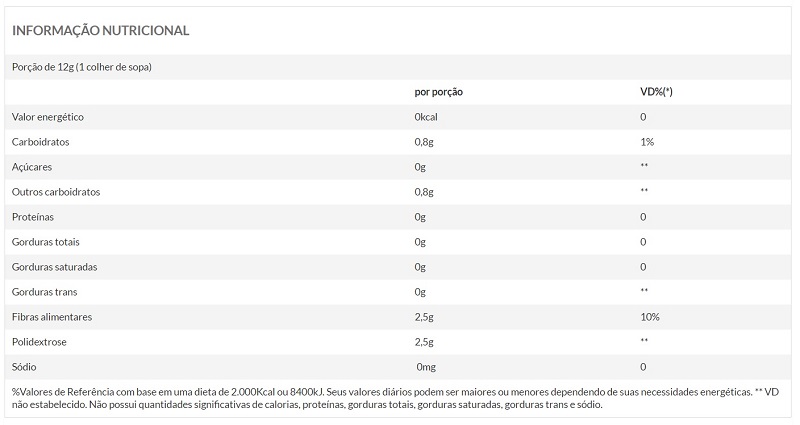
Task: Click the 0kcal energy value
Action: [426, 117]
